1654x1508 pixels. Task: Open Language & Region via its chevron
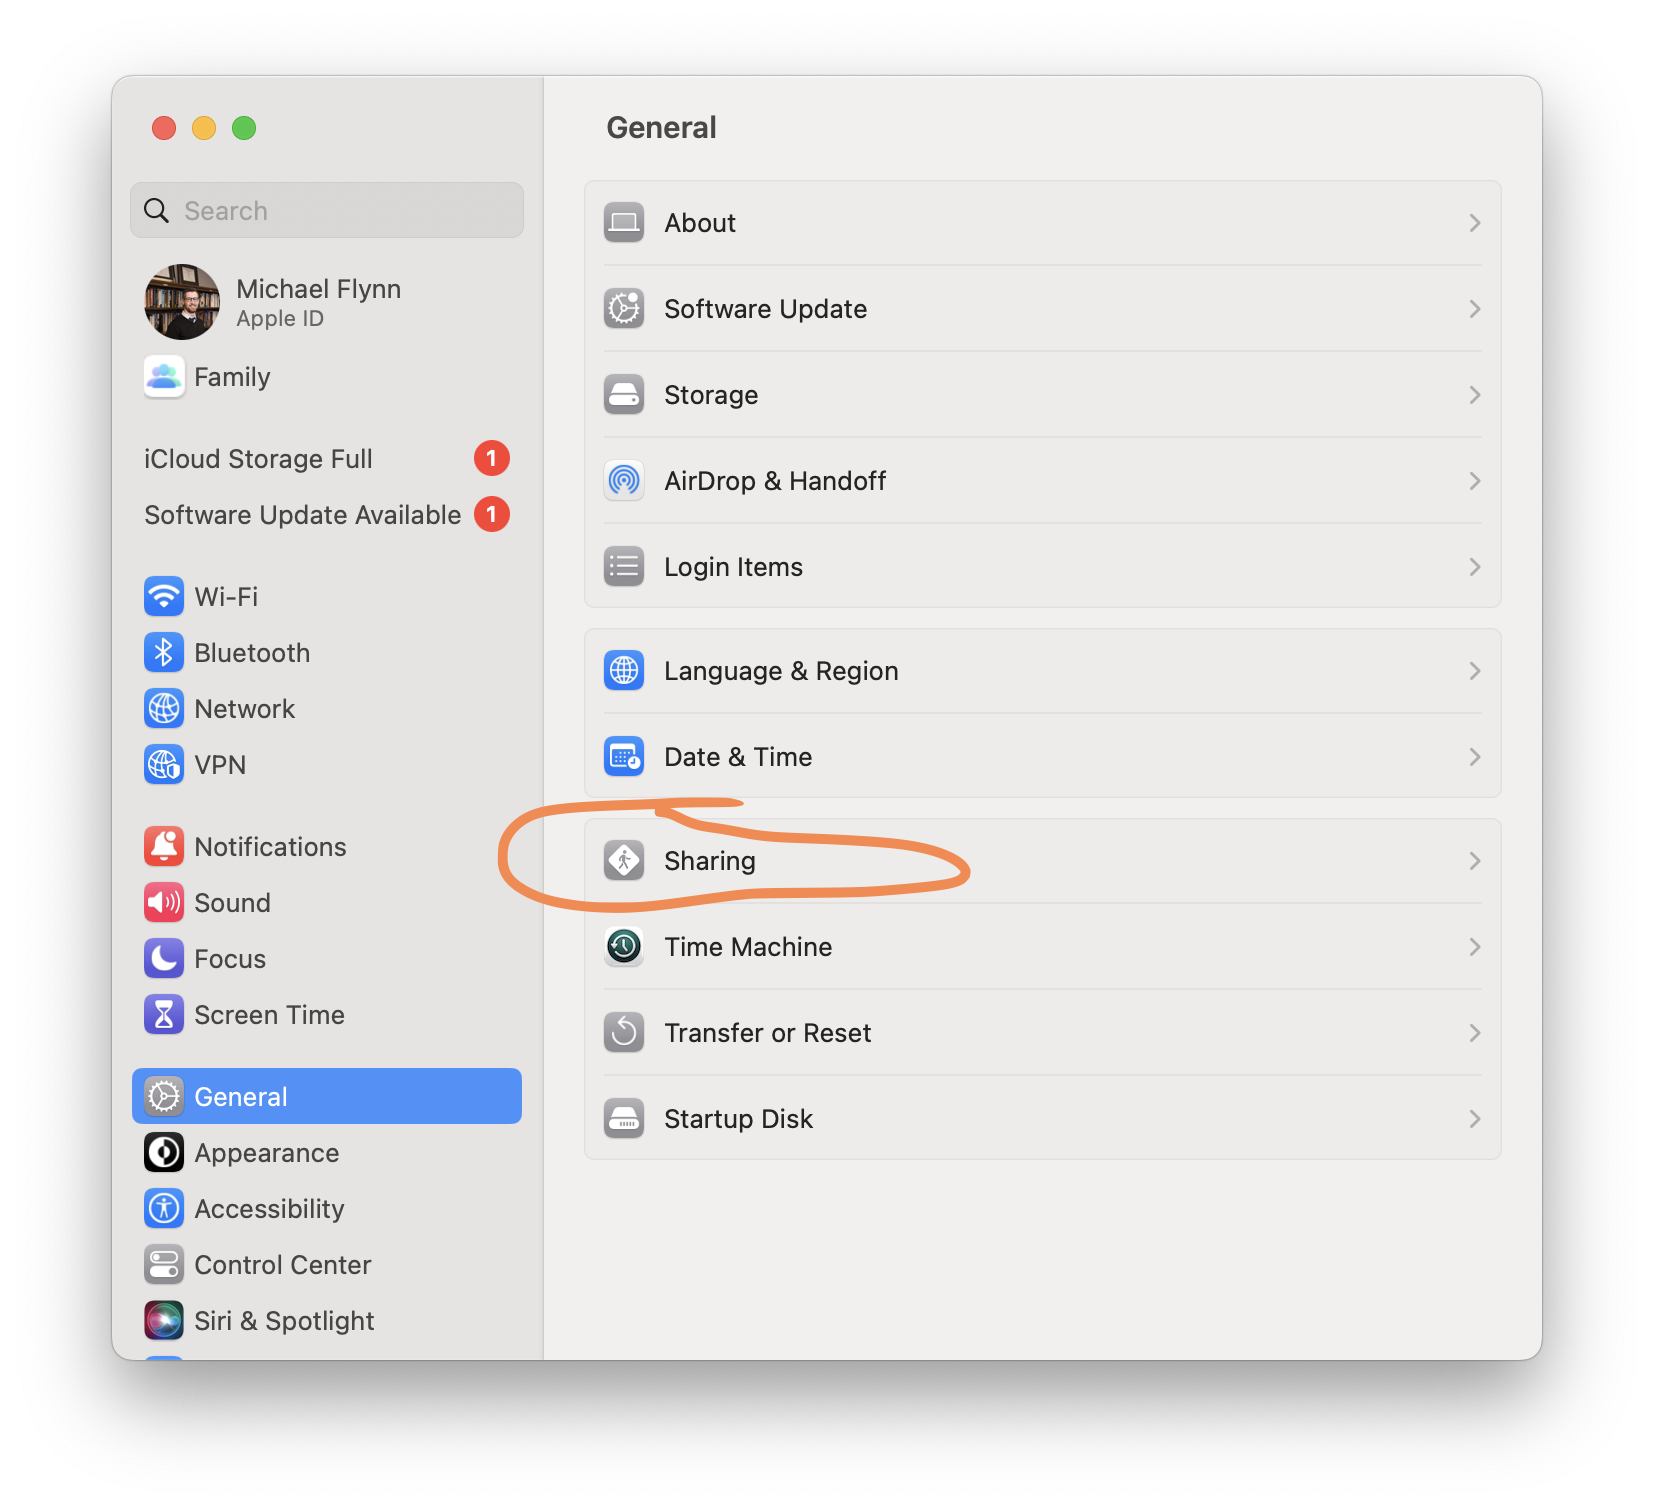point(1475,671)
